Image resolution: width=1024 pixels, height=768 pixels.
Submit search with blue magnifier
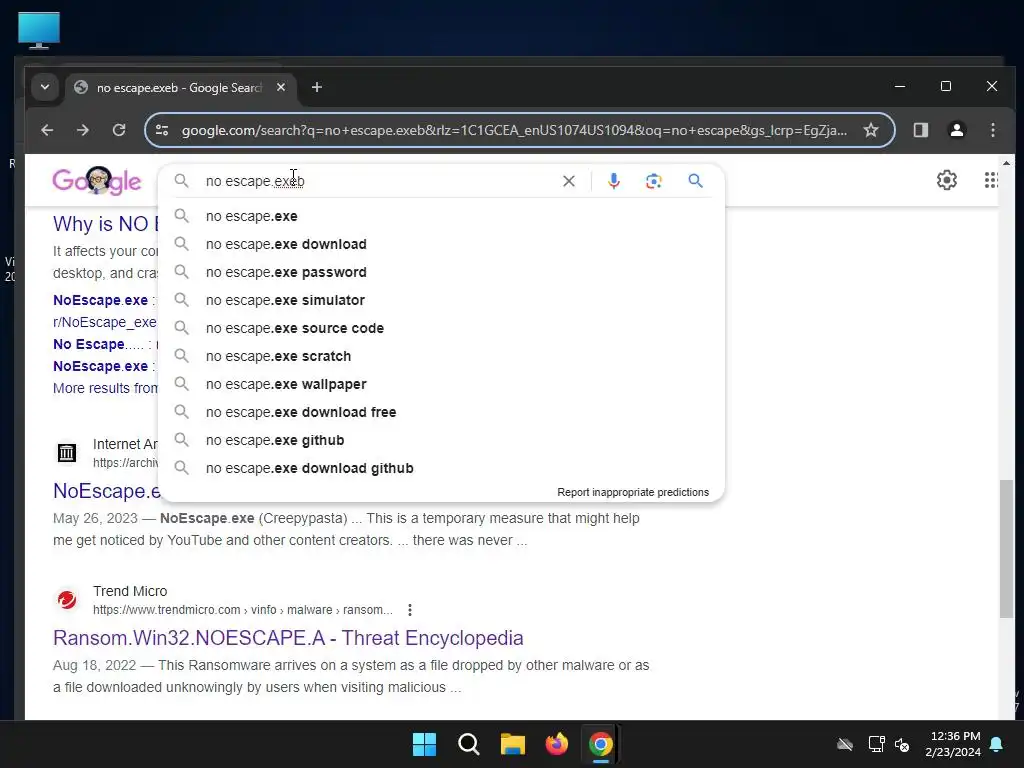(x=696, y=181)
